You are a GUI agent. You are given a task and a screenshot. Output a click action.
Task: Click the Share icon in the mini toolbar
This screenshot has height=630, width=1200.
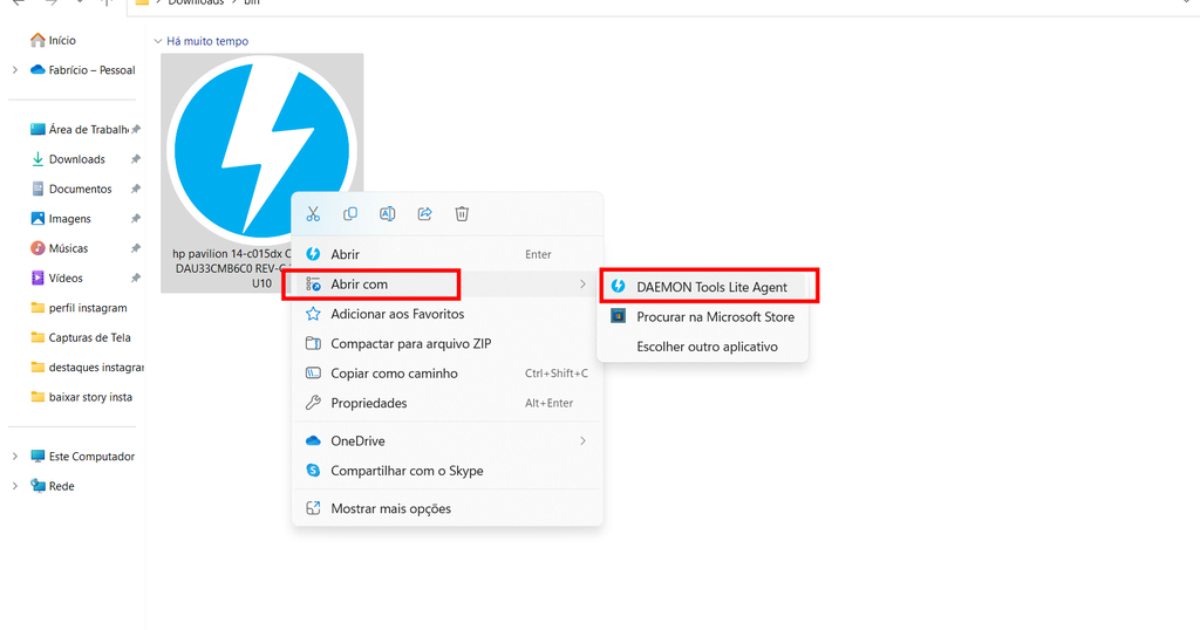(424, 213)
